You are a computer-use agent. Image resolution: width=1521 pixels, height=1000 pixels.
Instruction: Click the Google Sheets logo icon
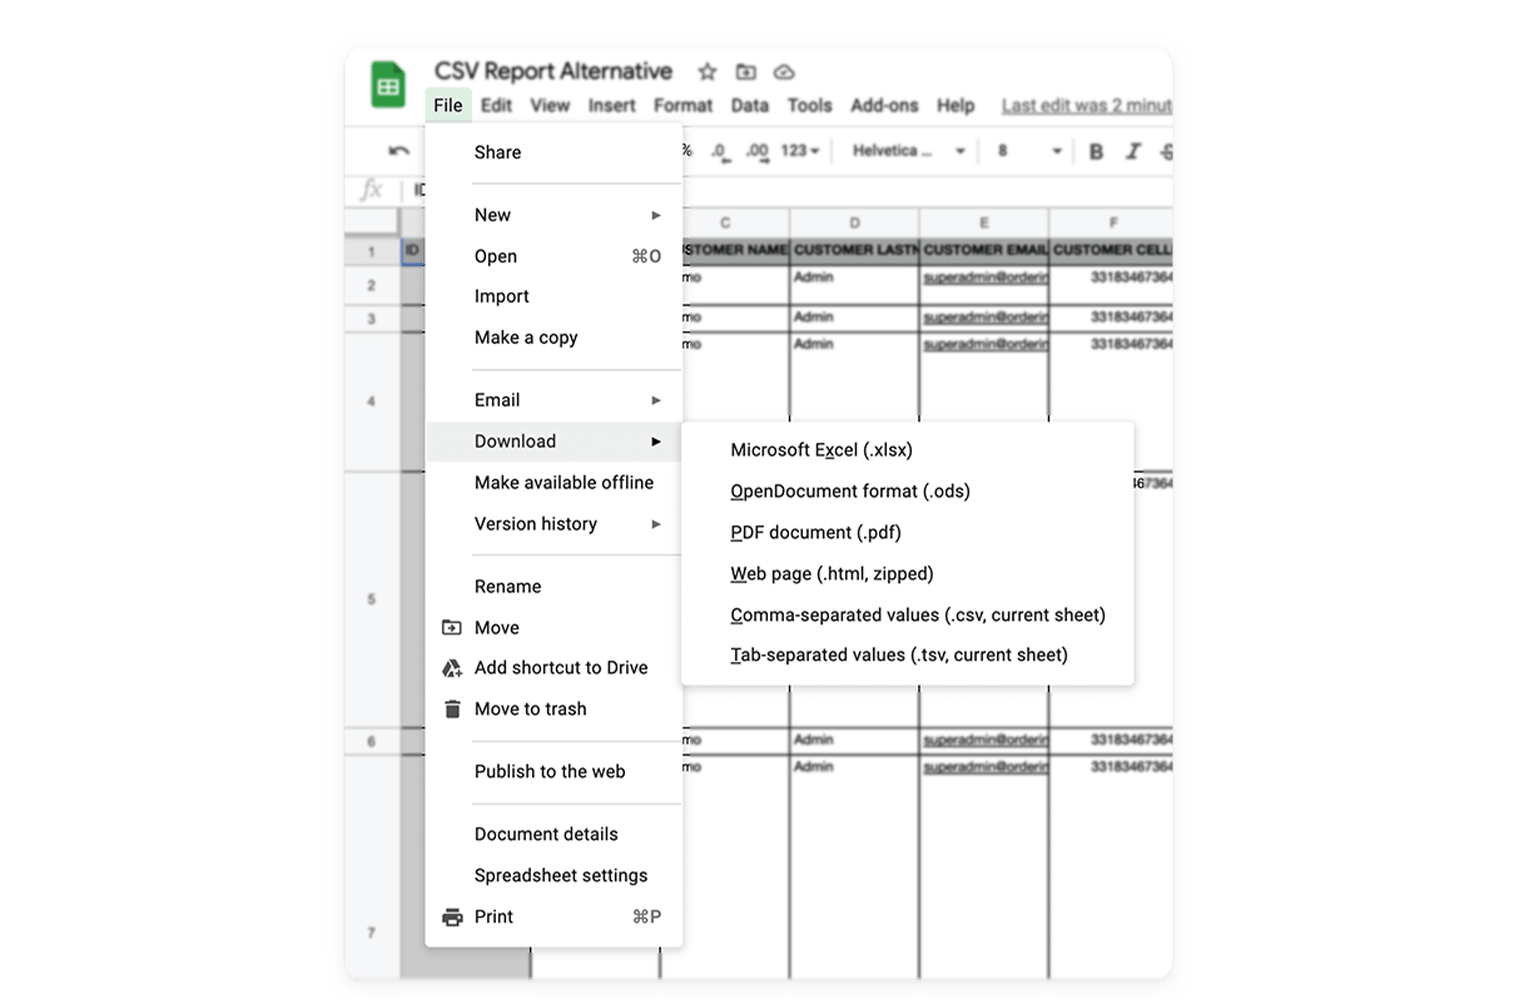tap(388, 84)
